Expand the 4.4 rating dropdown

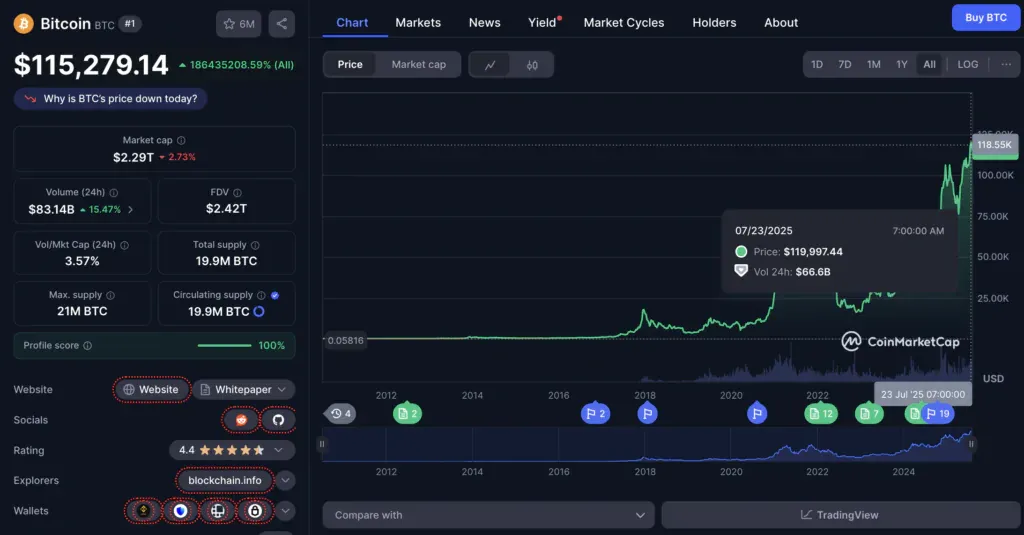[x=232, y=450]
